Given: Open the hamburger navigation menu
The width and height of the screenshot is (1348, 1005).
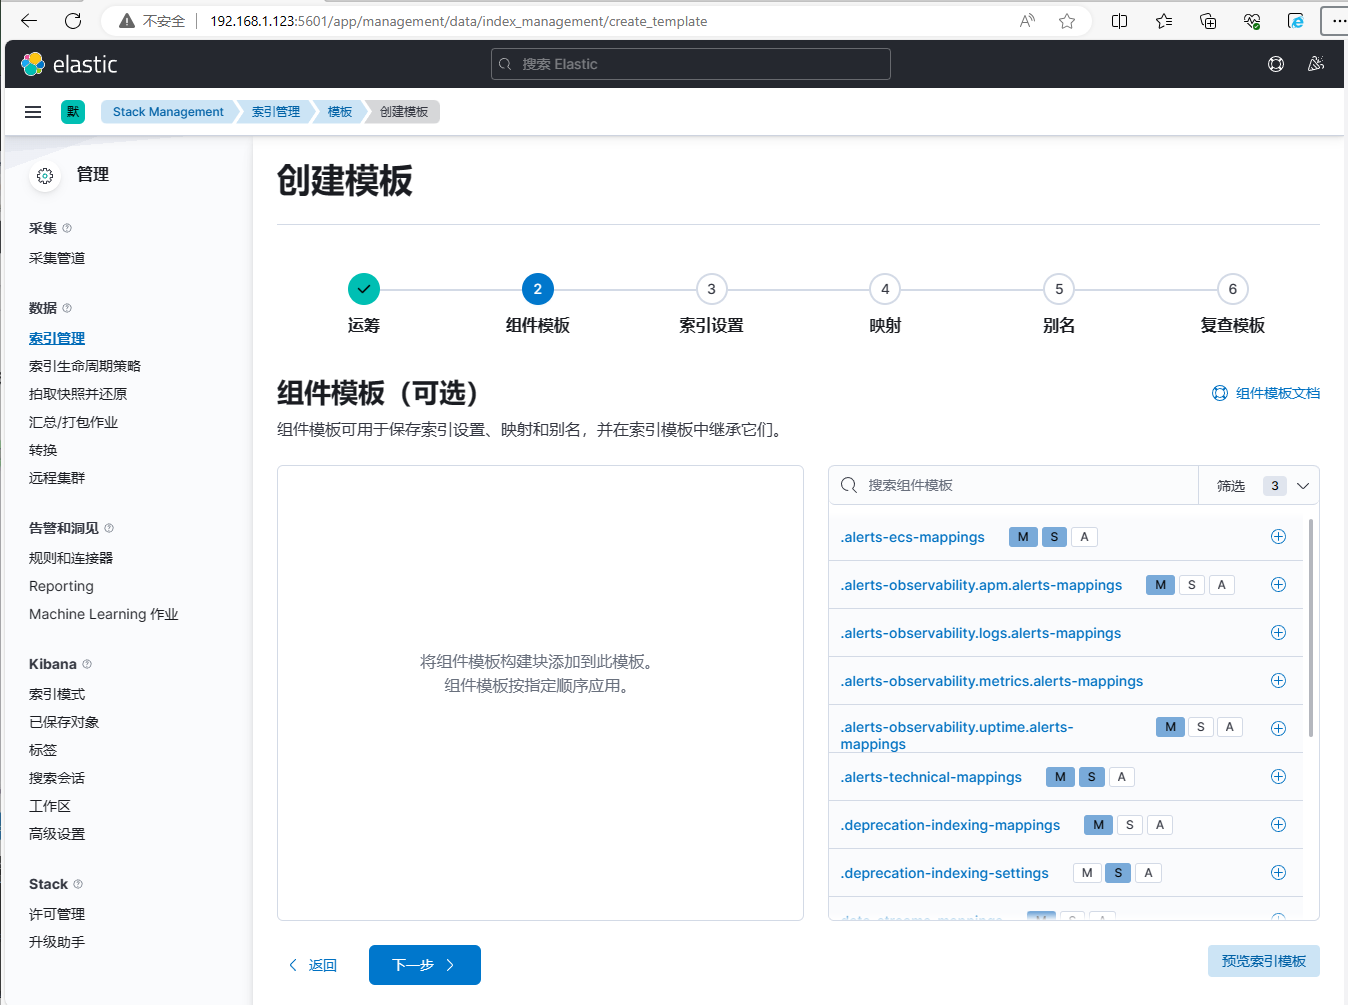Looking at the screenshot, I should pos(33,112).
